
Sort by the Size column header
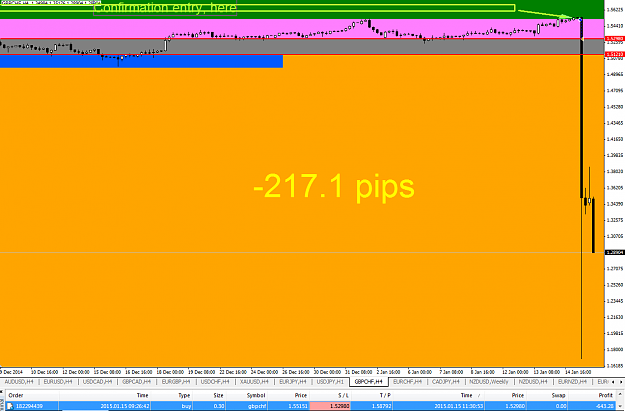(x=218, y=395)
